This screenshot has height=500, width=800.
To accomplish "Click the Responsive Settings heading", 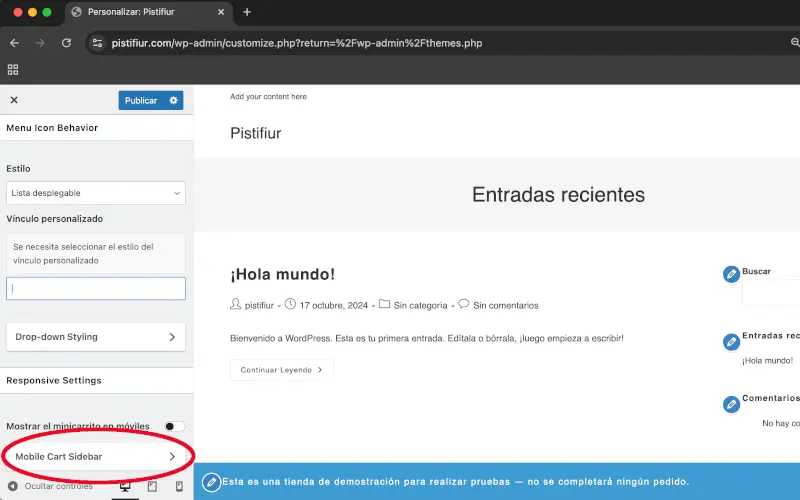I will pos(54,381).
